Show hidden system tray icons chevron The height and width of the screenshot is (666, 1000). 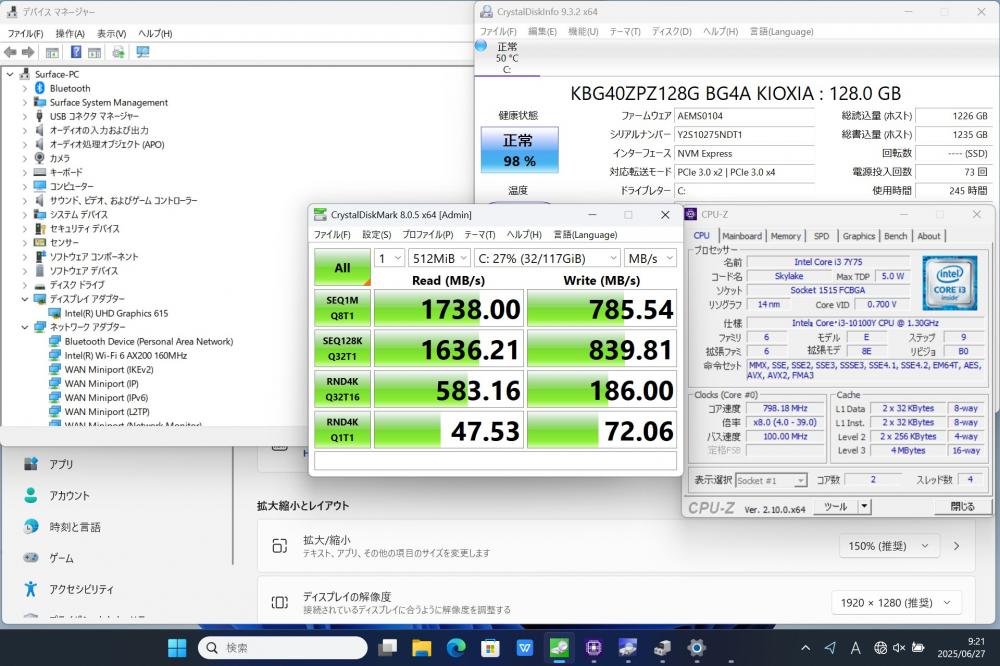(805, 648)
